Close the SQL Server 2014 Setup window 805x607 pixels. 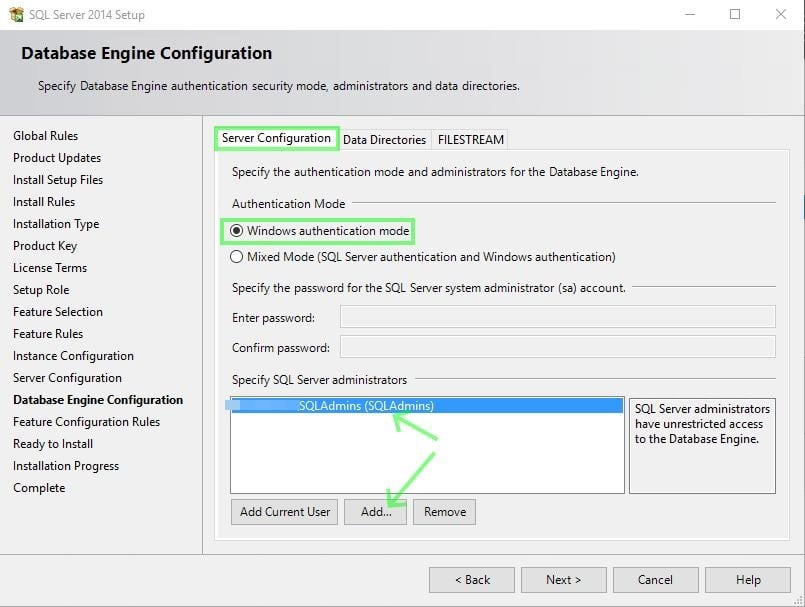pyautogui.click(x=781, y=14)
